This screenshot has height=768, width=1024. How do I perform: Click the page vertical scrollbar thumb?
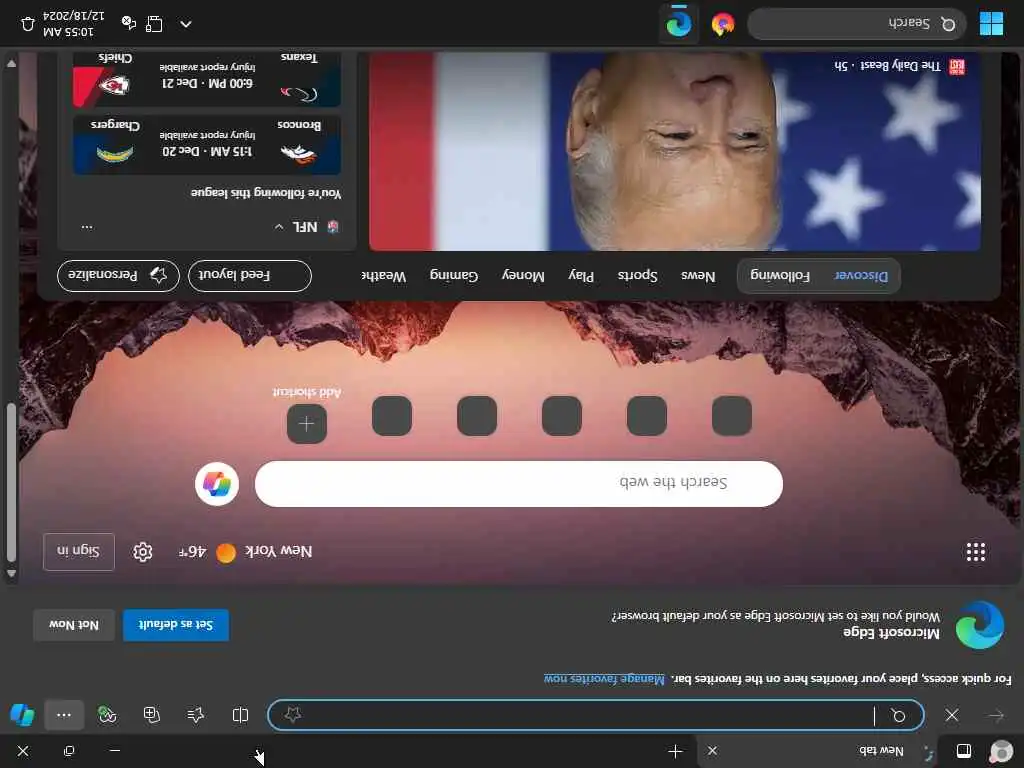click(10, 483)
